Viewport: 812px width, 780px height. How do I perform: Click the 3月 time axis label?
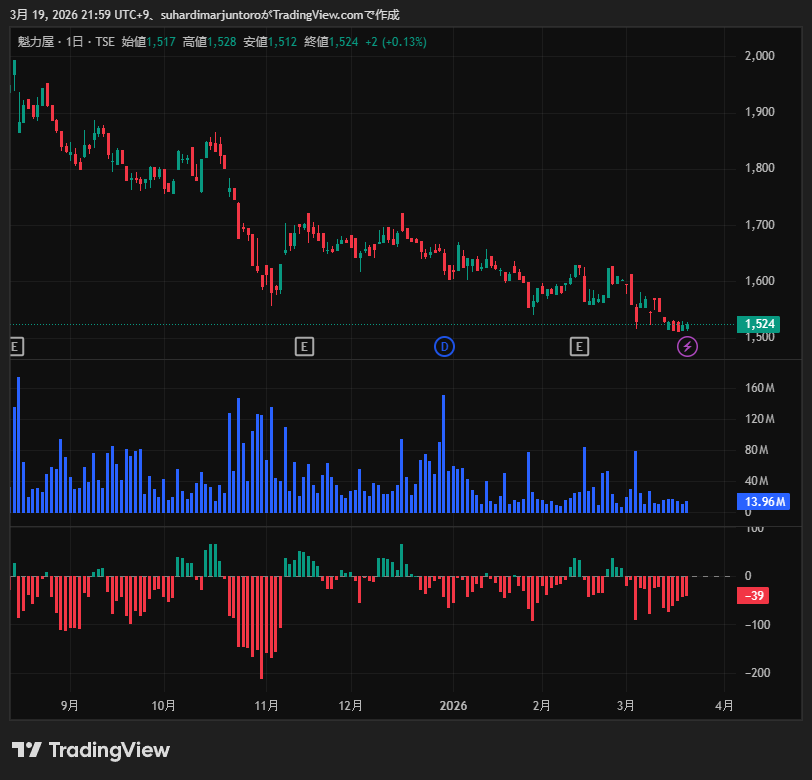click(626, 706)
